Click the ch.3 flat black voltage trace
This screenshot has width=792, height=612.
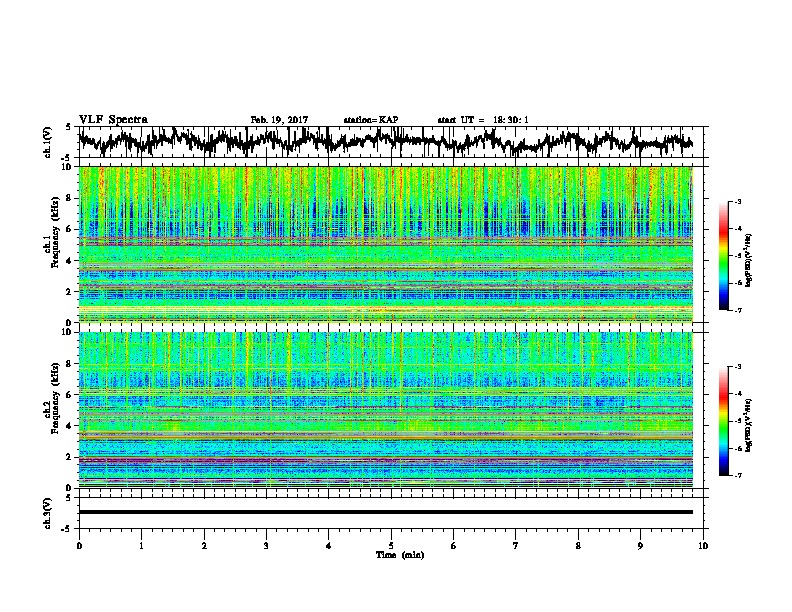tap(386, 512)
